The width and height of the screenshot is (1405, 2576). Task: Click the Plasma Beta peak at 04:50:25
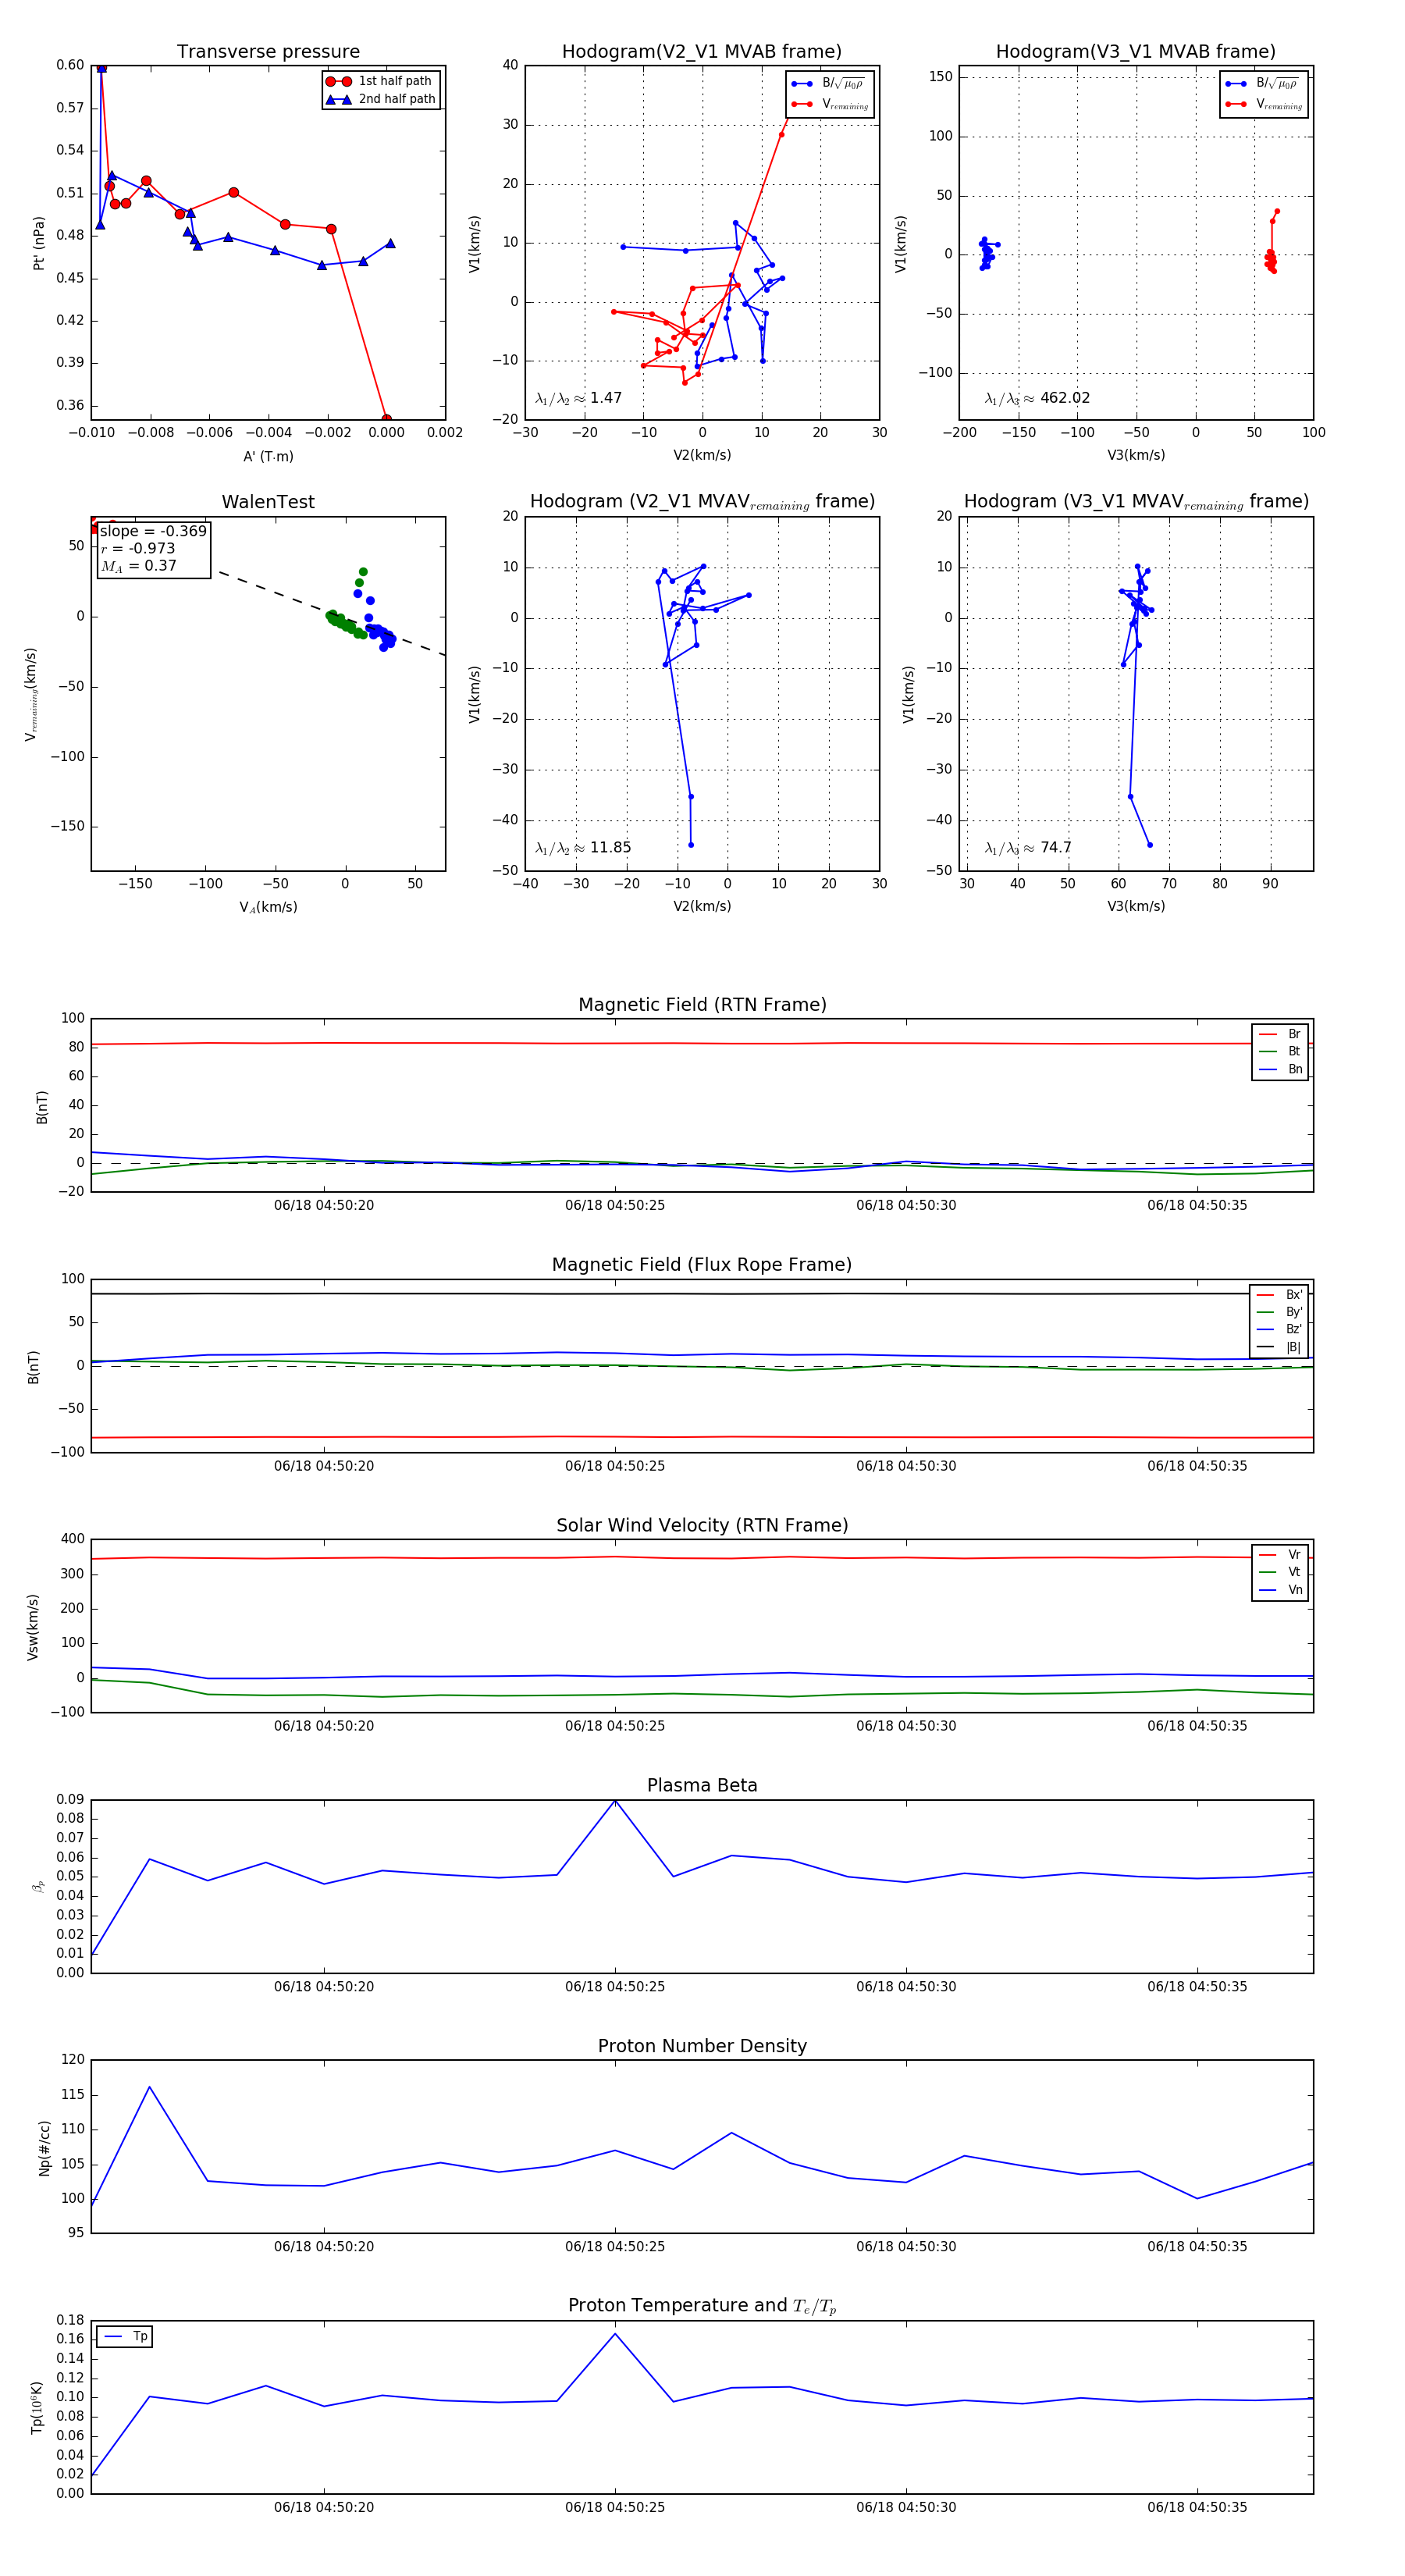tap(615, 1800)
